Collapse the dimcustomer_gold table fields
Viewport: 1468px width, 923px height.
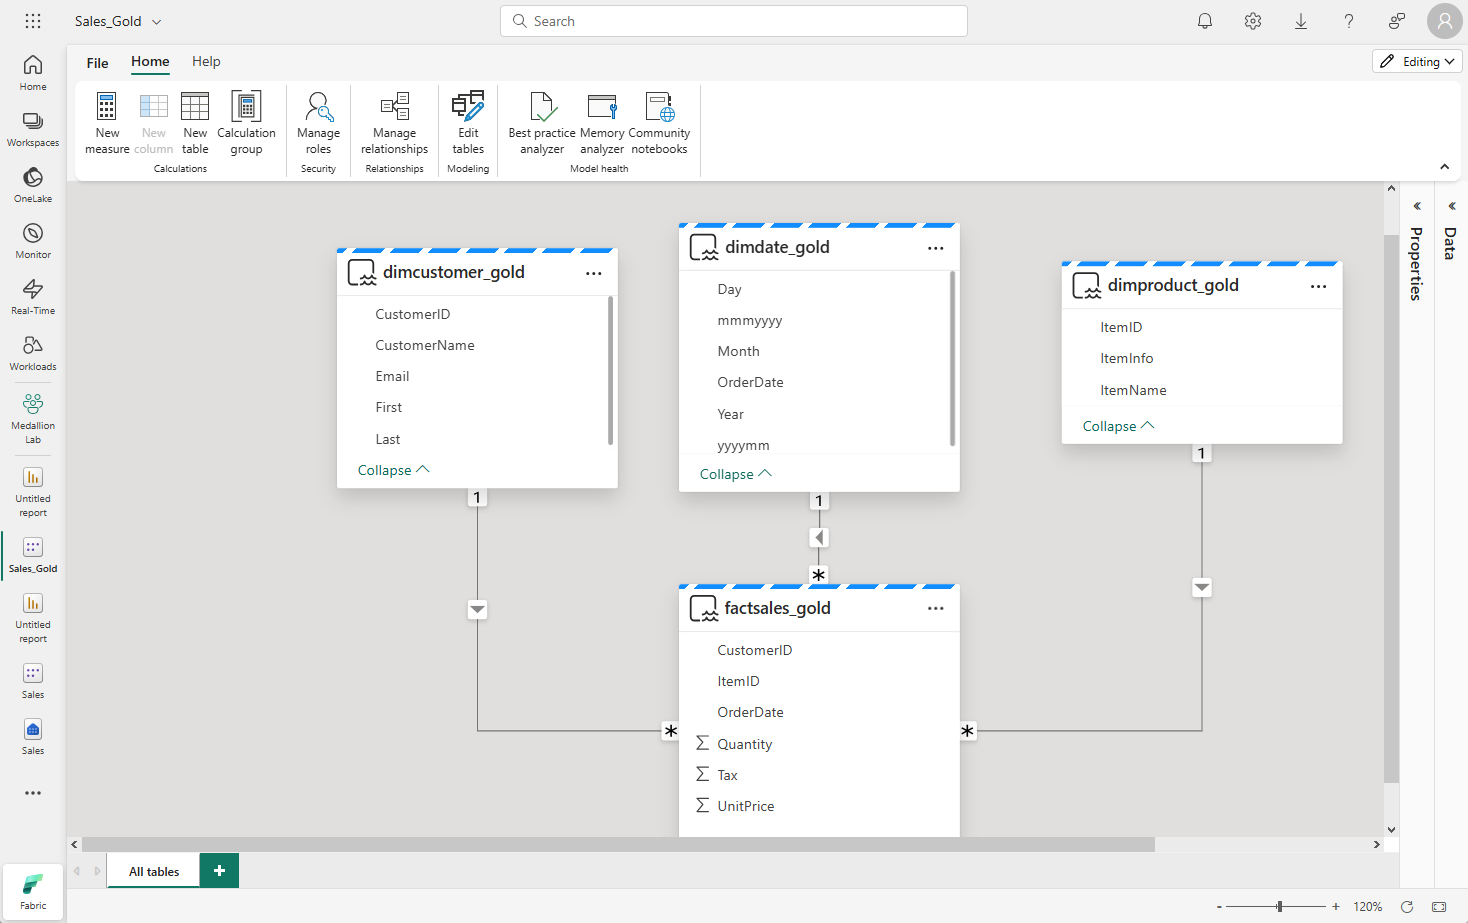[x=392, y=469]
